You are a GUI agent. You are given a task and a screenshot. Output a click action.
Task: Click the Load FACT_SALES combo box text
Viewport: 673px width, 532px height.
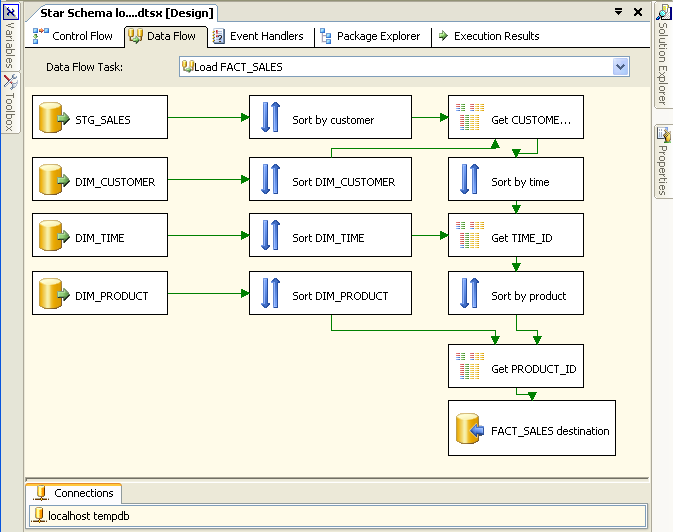pyautogui.click(x=238, y=67)
